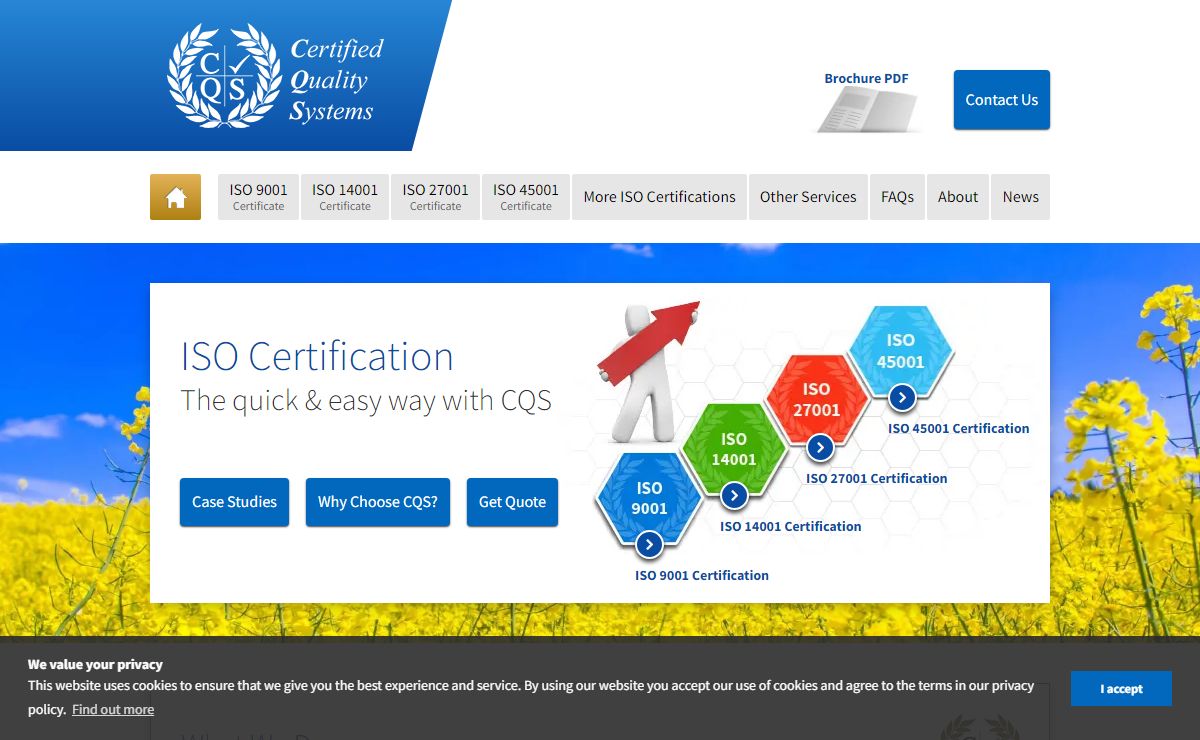1200x740 pixels.
Task: Click the Get Quote button
Action: click(x=512, y=502)
